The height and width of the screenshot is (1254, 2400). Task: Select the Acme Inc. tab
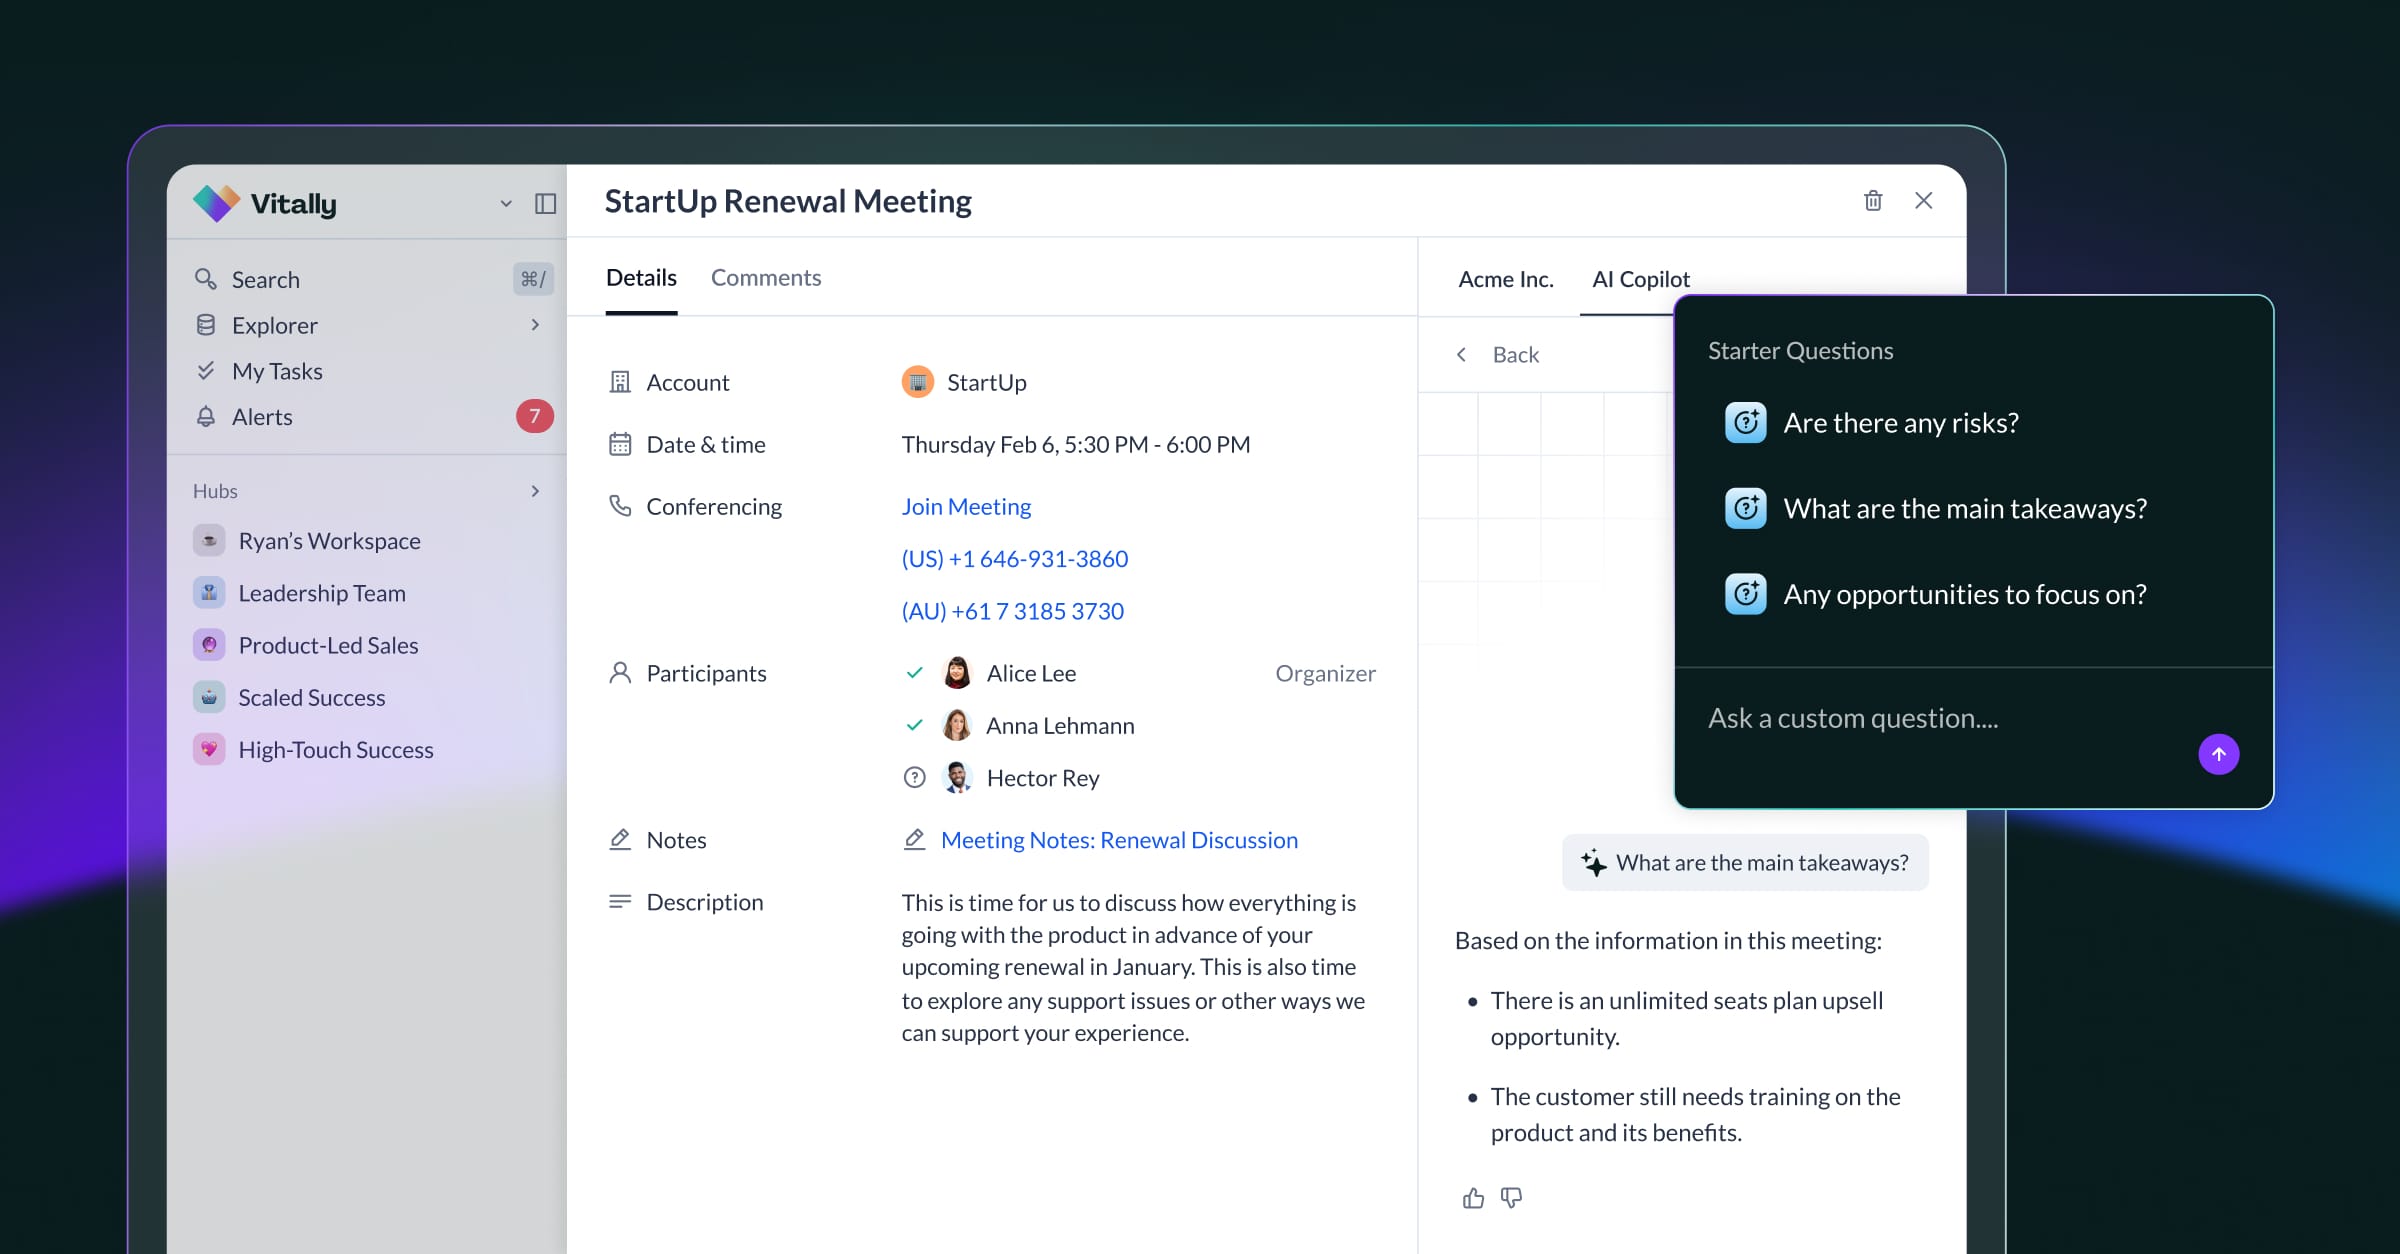click(x=1505, y=279)
